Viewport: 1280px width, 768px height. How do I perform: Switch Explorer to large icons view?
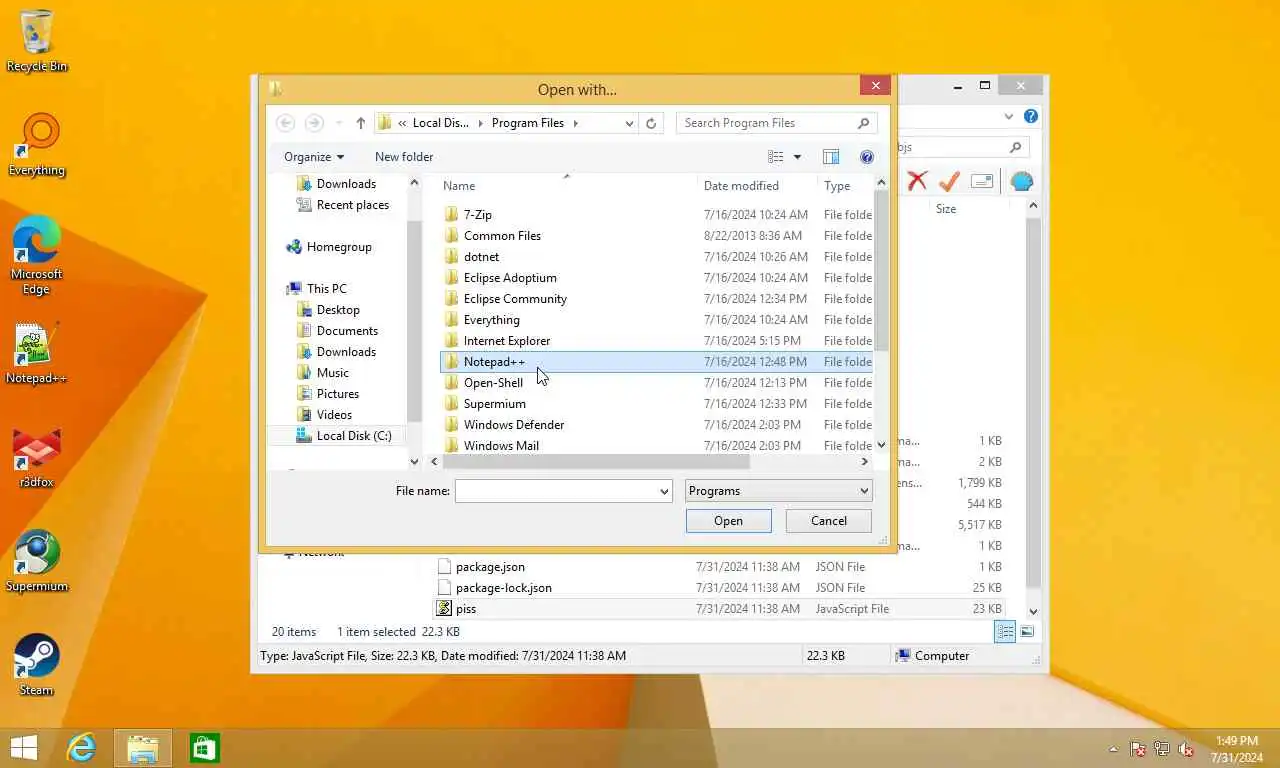1027,631
